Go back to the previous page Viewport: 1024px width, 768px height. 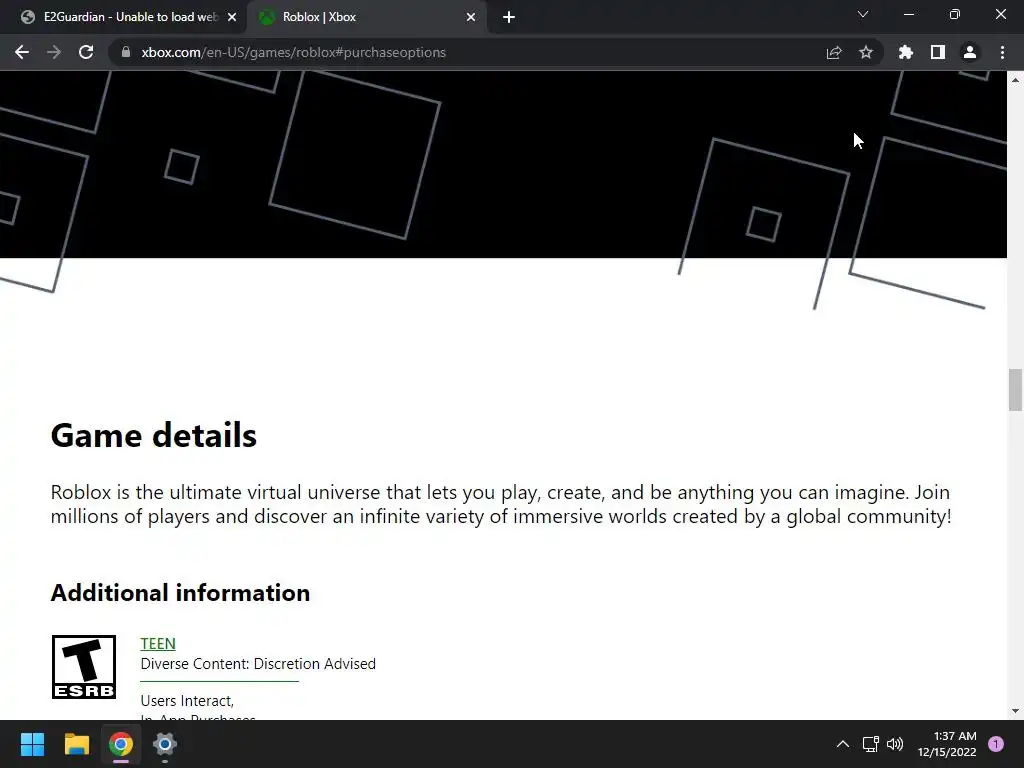pos(22,52)
